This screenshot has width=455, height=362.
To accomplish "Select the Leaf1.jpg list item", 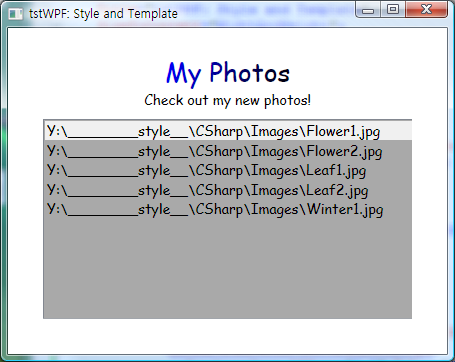I will pyautogui.click(x=228, y=170).
